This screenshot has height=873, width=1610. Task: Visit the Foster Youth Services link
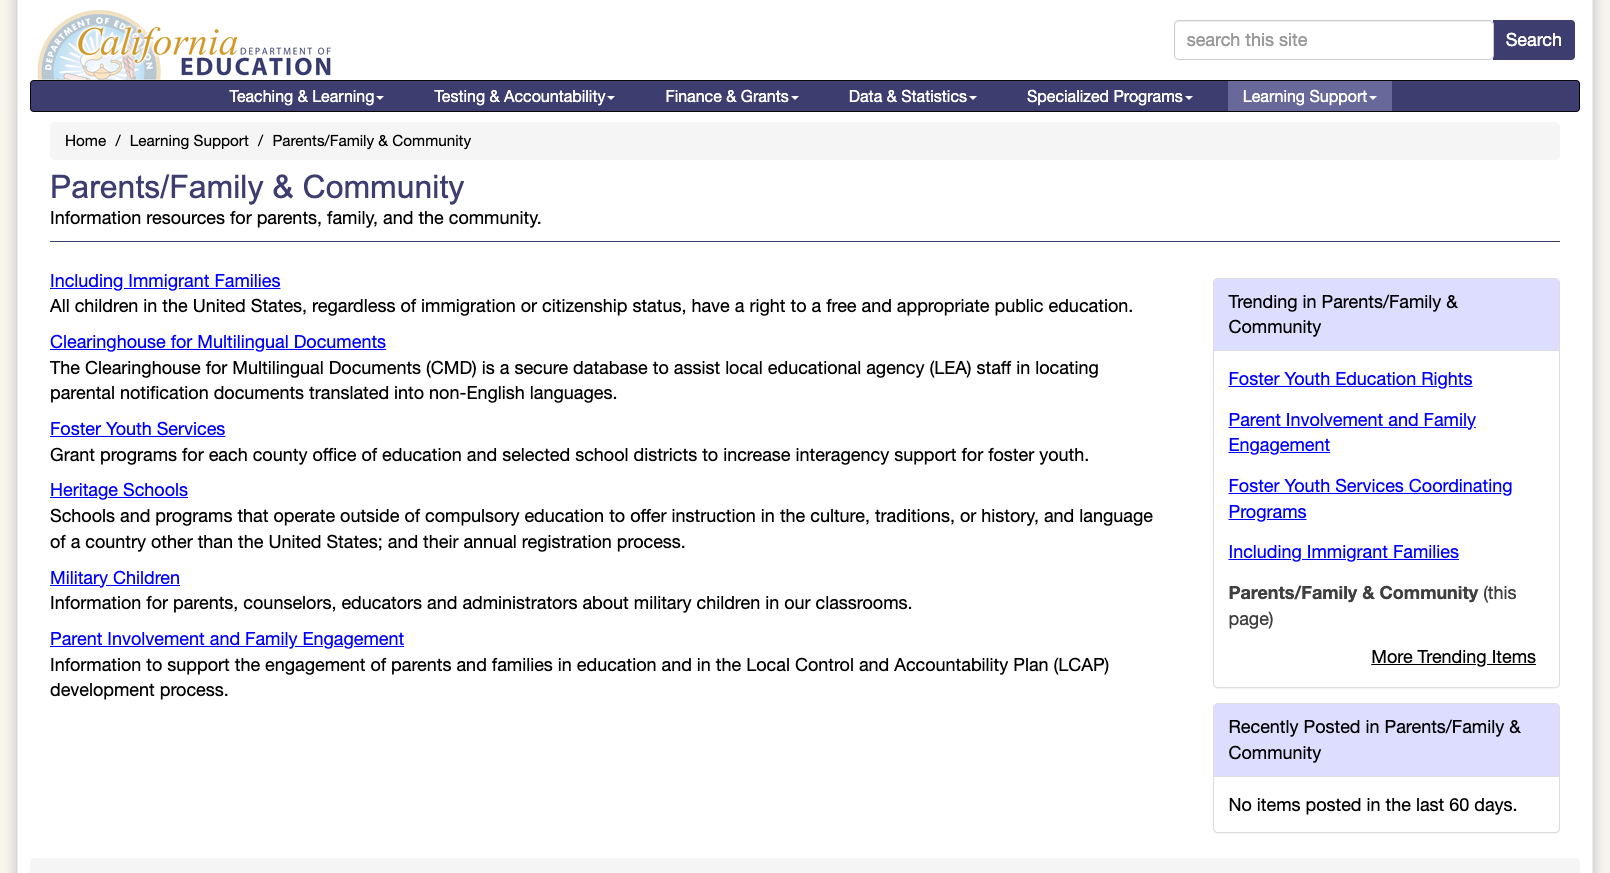point(137,429)
